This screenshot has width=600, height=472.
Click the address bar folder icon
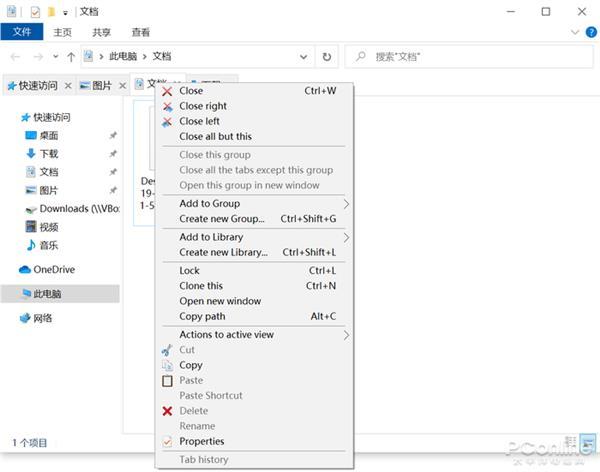(88, 57)
